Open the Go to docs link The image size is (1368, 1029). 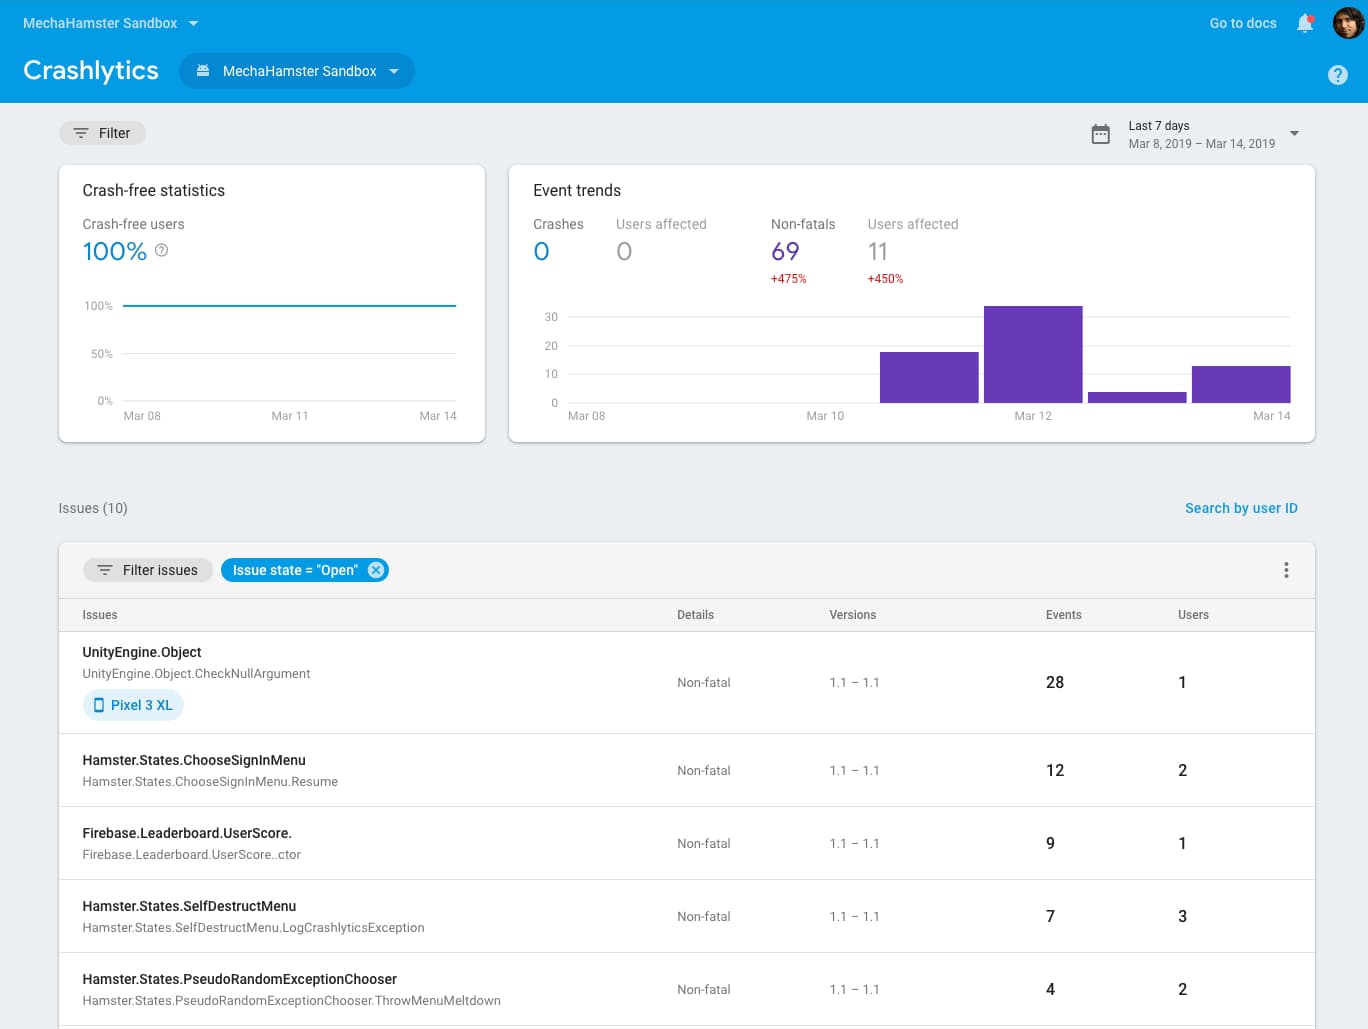click(x=1243, y=23)
